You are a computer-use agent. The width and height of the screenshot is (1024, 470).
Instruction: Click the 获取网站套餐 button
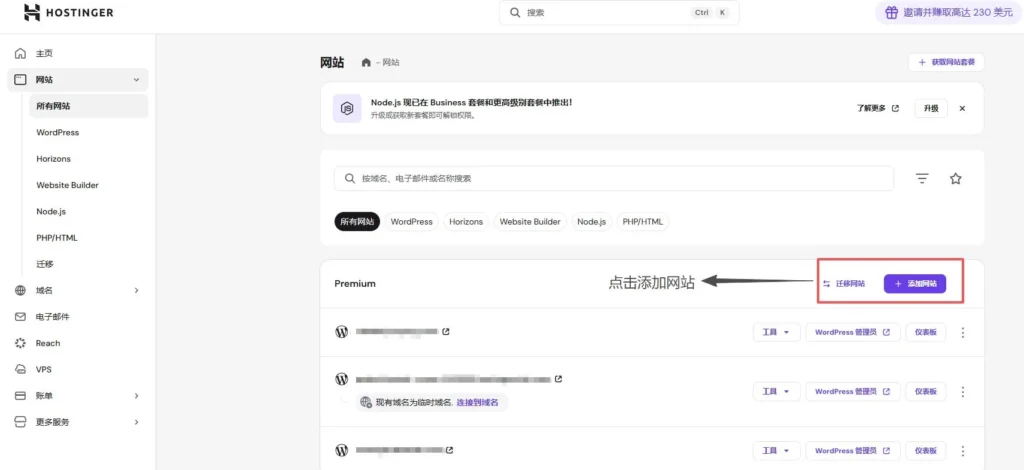(946, 63)
